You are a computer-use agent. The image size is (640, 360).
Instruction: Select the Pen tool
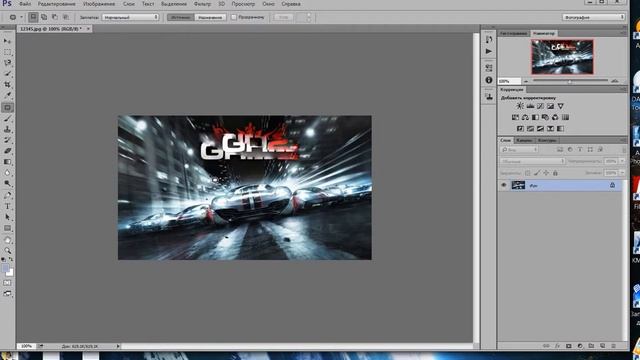7,195
